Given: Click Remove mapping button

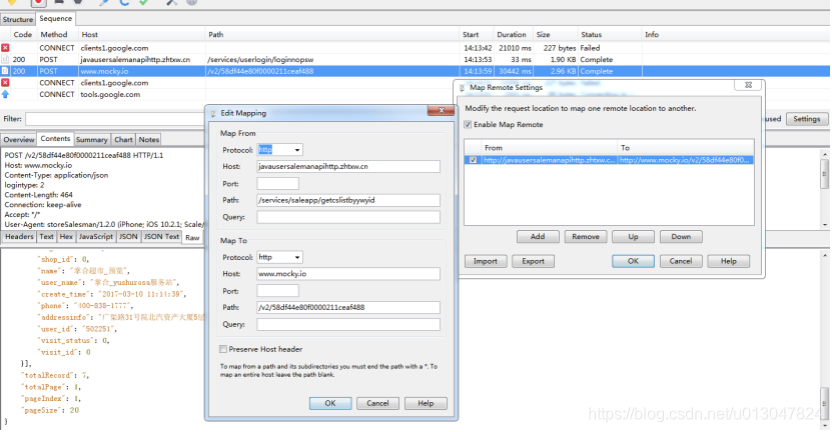Looking at the screenshot, I should (585, 237).
